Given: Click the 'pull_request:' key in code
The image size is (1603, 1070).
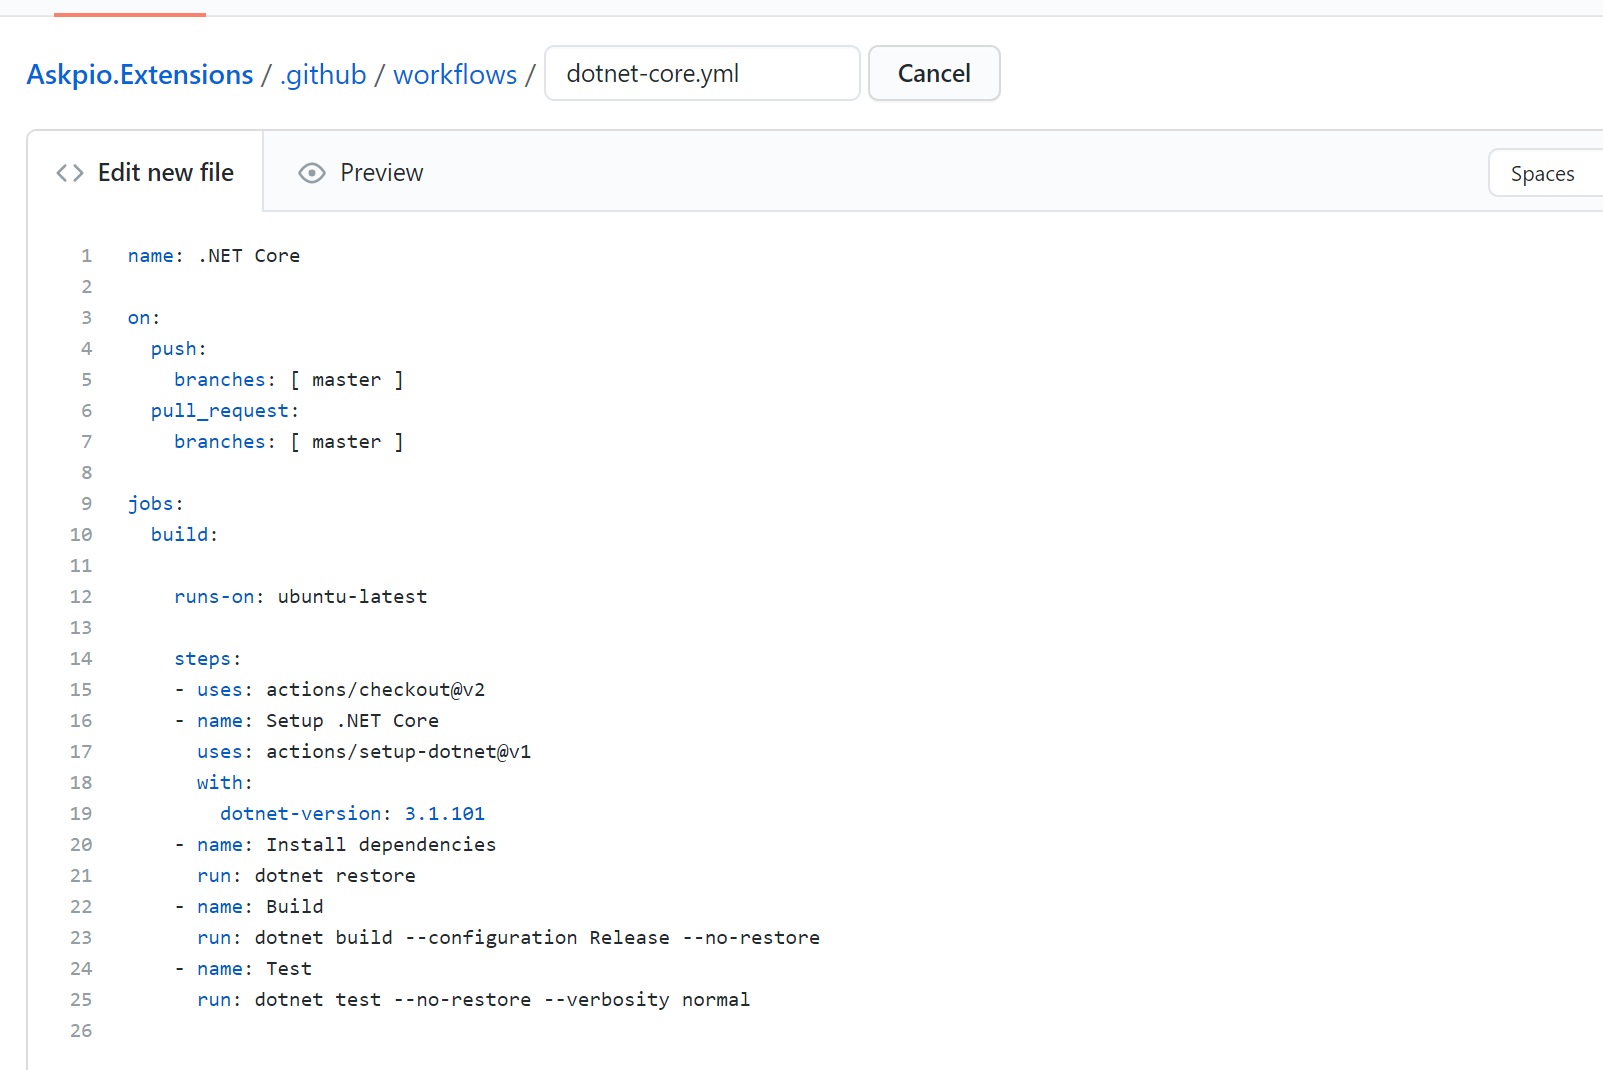Looking at the screenshot, I should click(224, 411).
